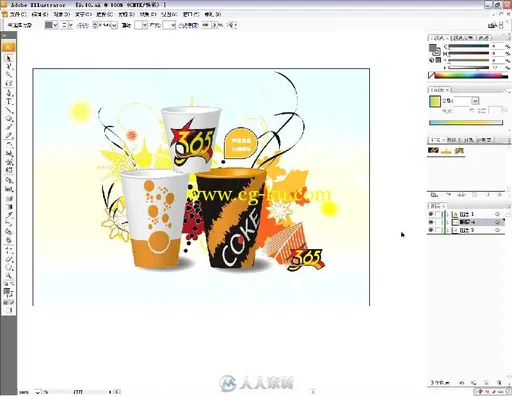Click the opacity input field in control bar
The width and height of the screenshot is (512, 396).
point(206,25)
